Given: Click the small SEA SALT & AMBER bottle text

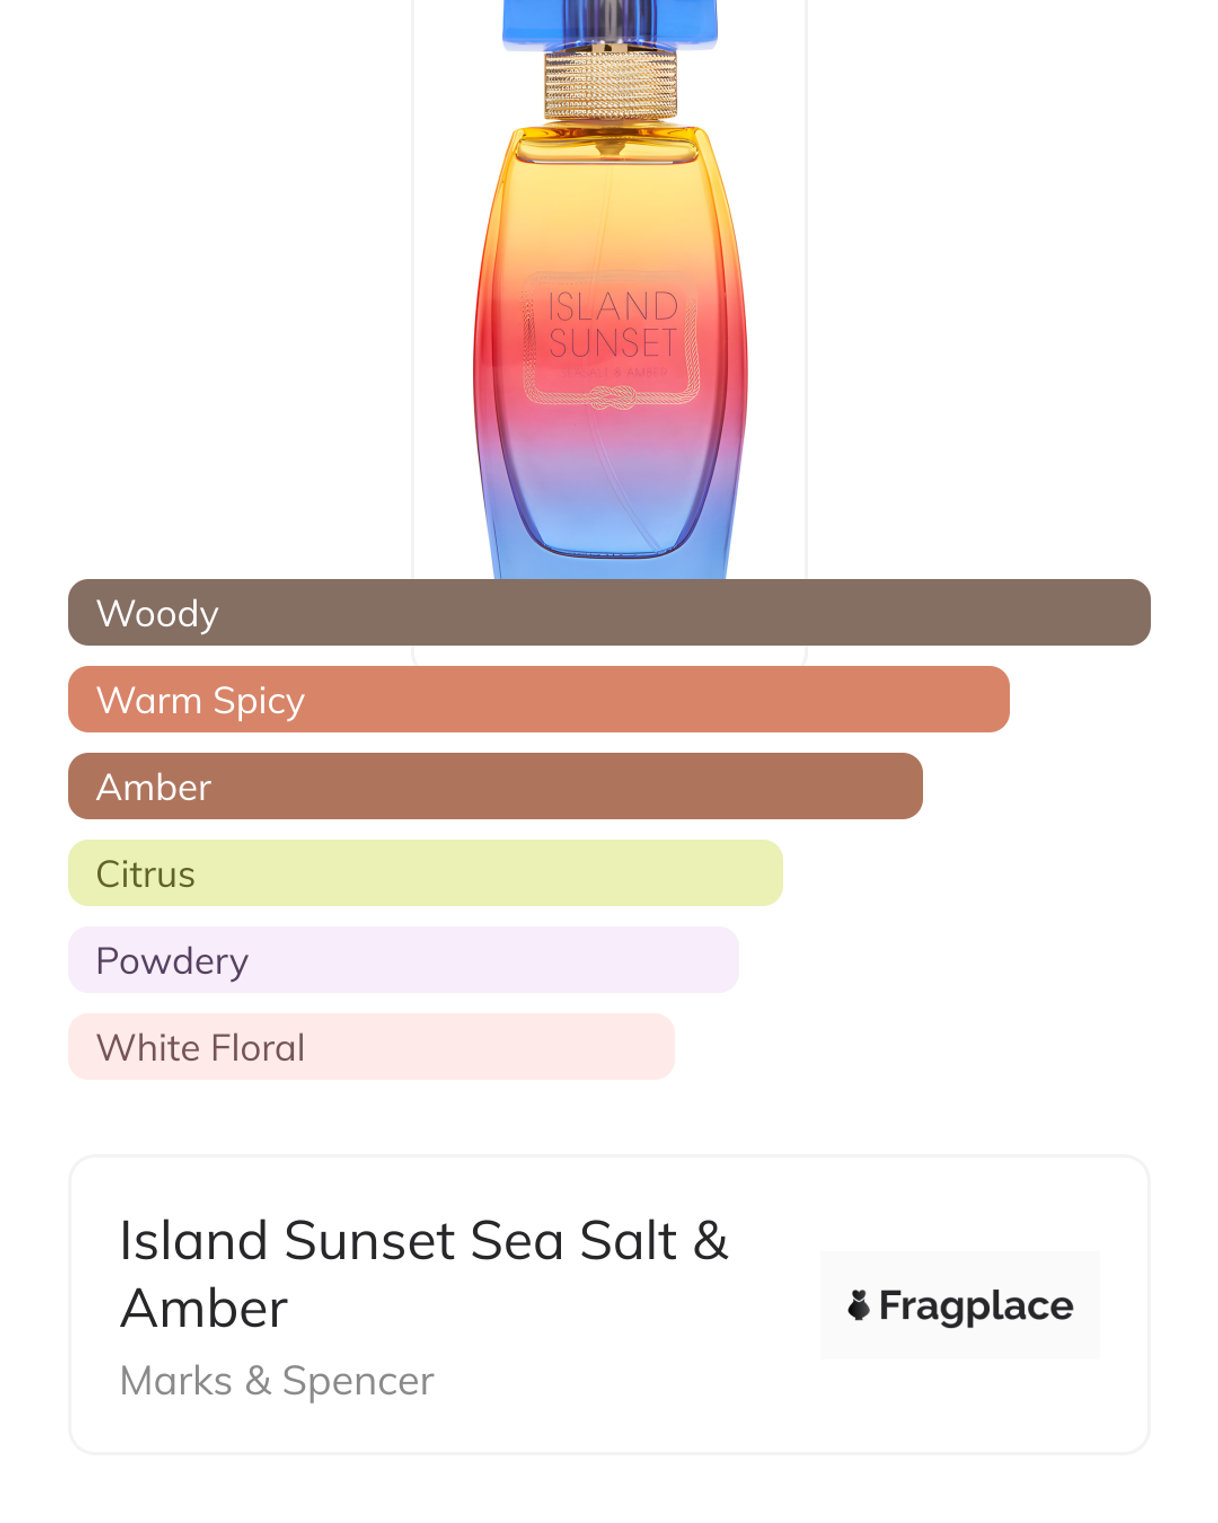Looking at the screenshot, I should [612, 372].
